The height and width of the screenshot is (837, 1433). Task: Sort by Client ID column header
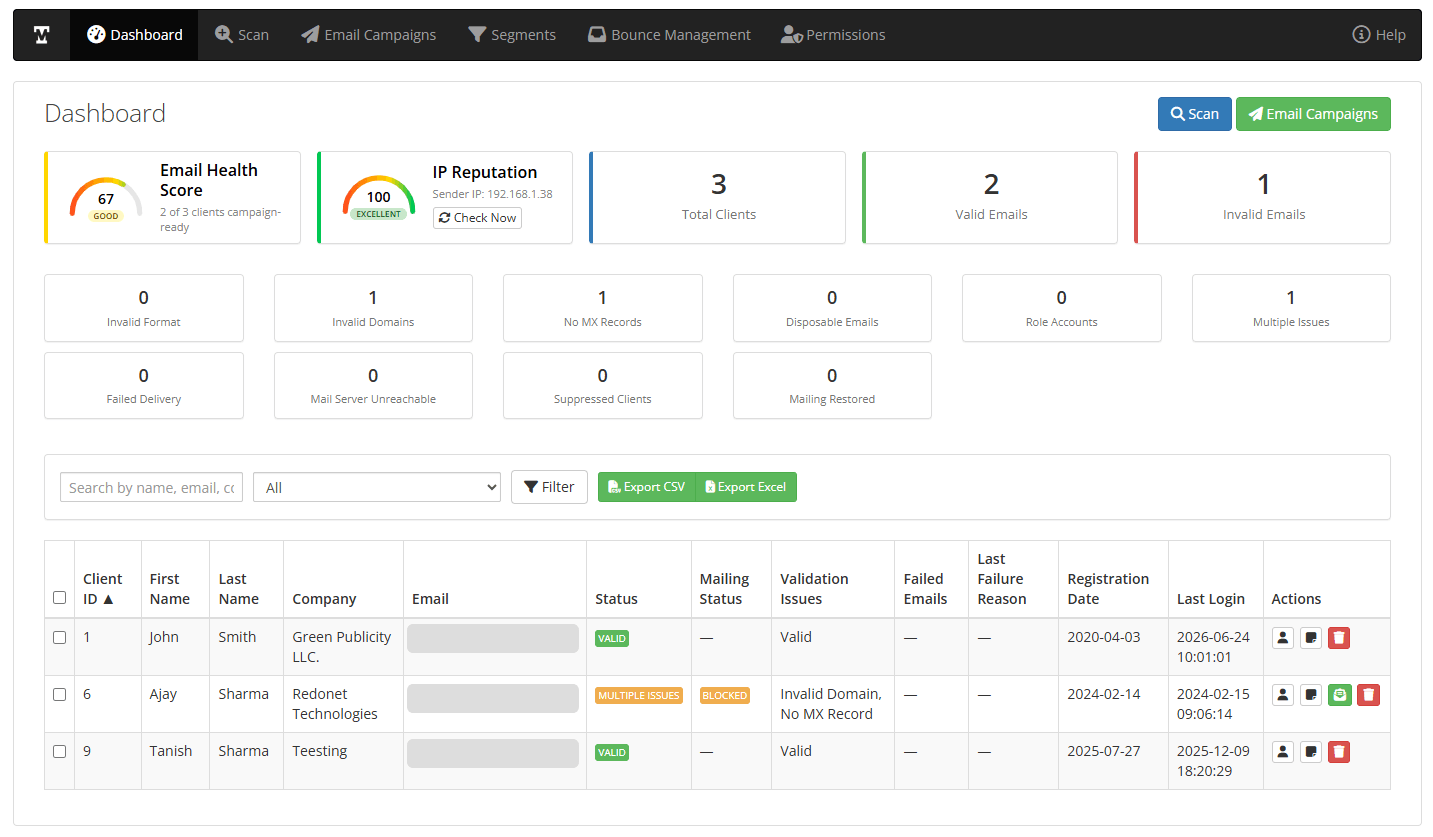pyautogui.click(x=102, y=589)
